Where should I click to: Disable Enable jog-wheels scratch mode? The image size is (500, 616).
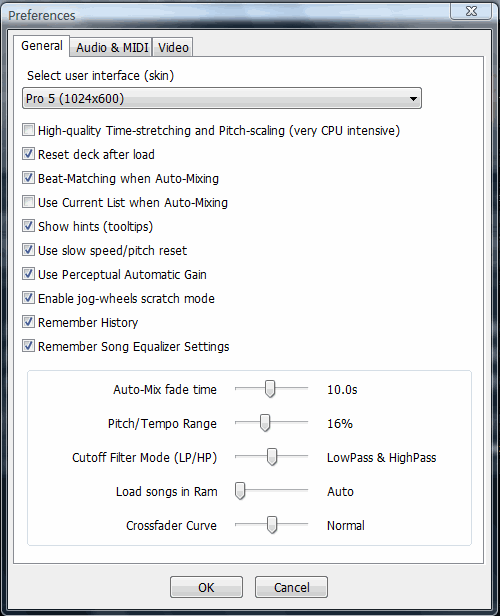point(28,298)
